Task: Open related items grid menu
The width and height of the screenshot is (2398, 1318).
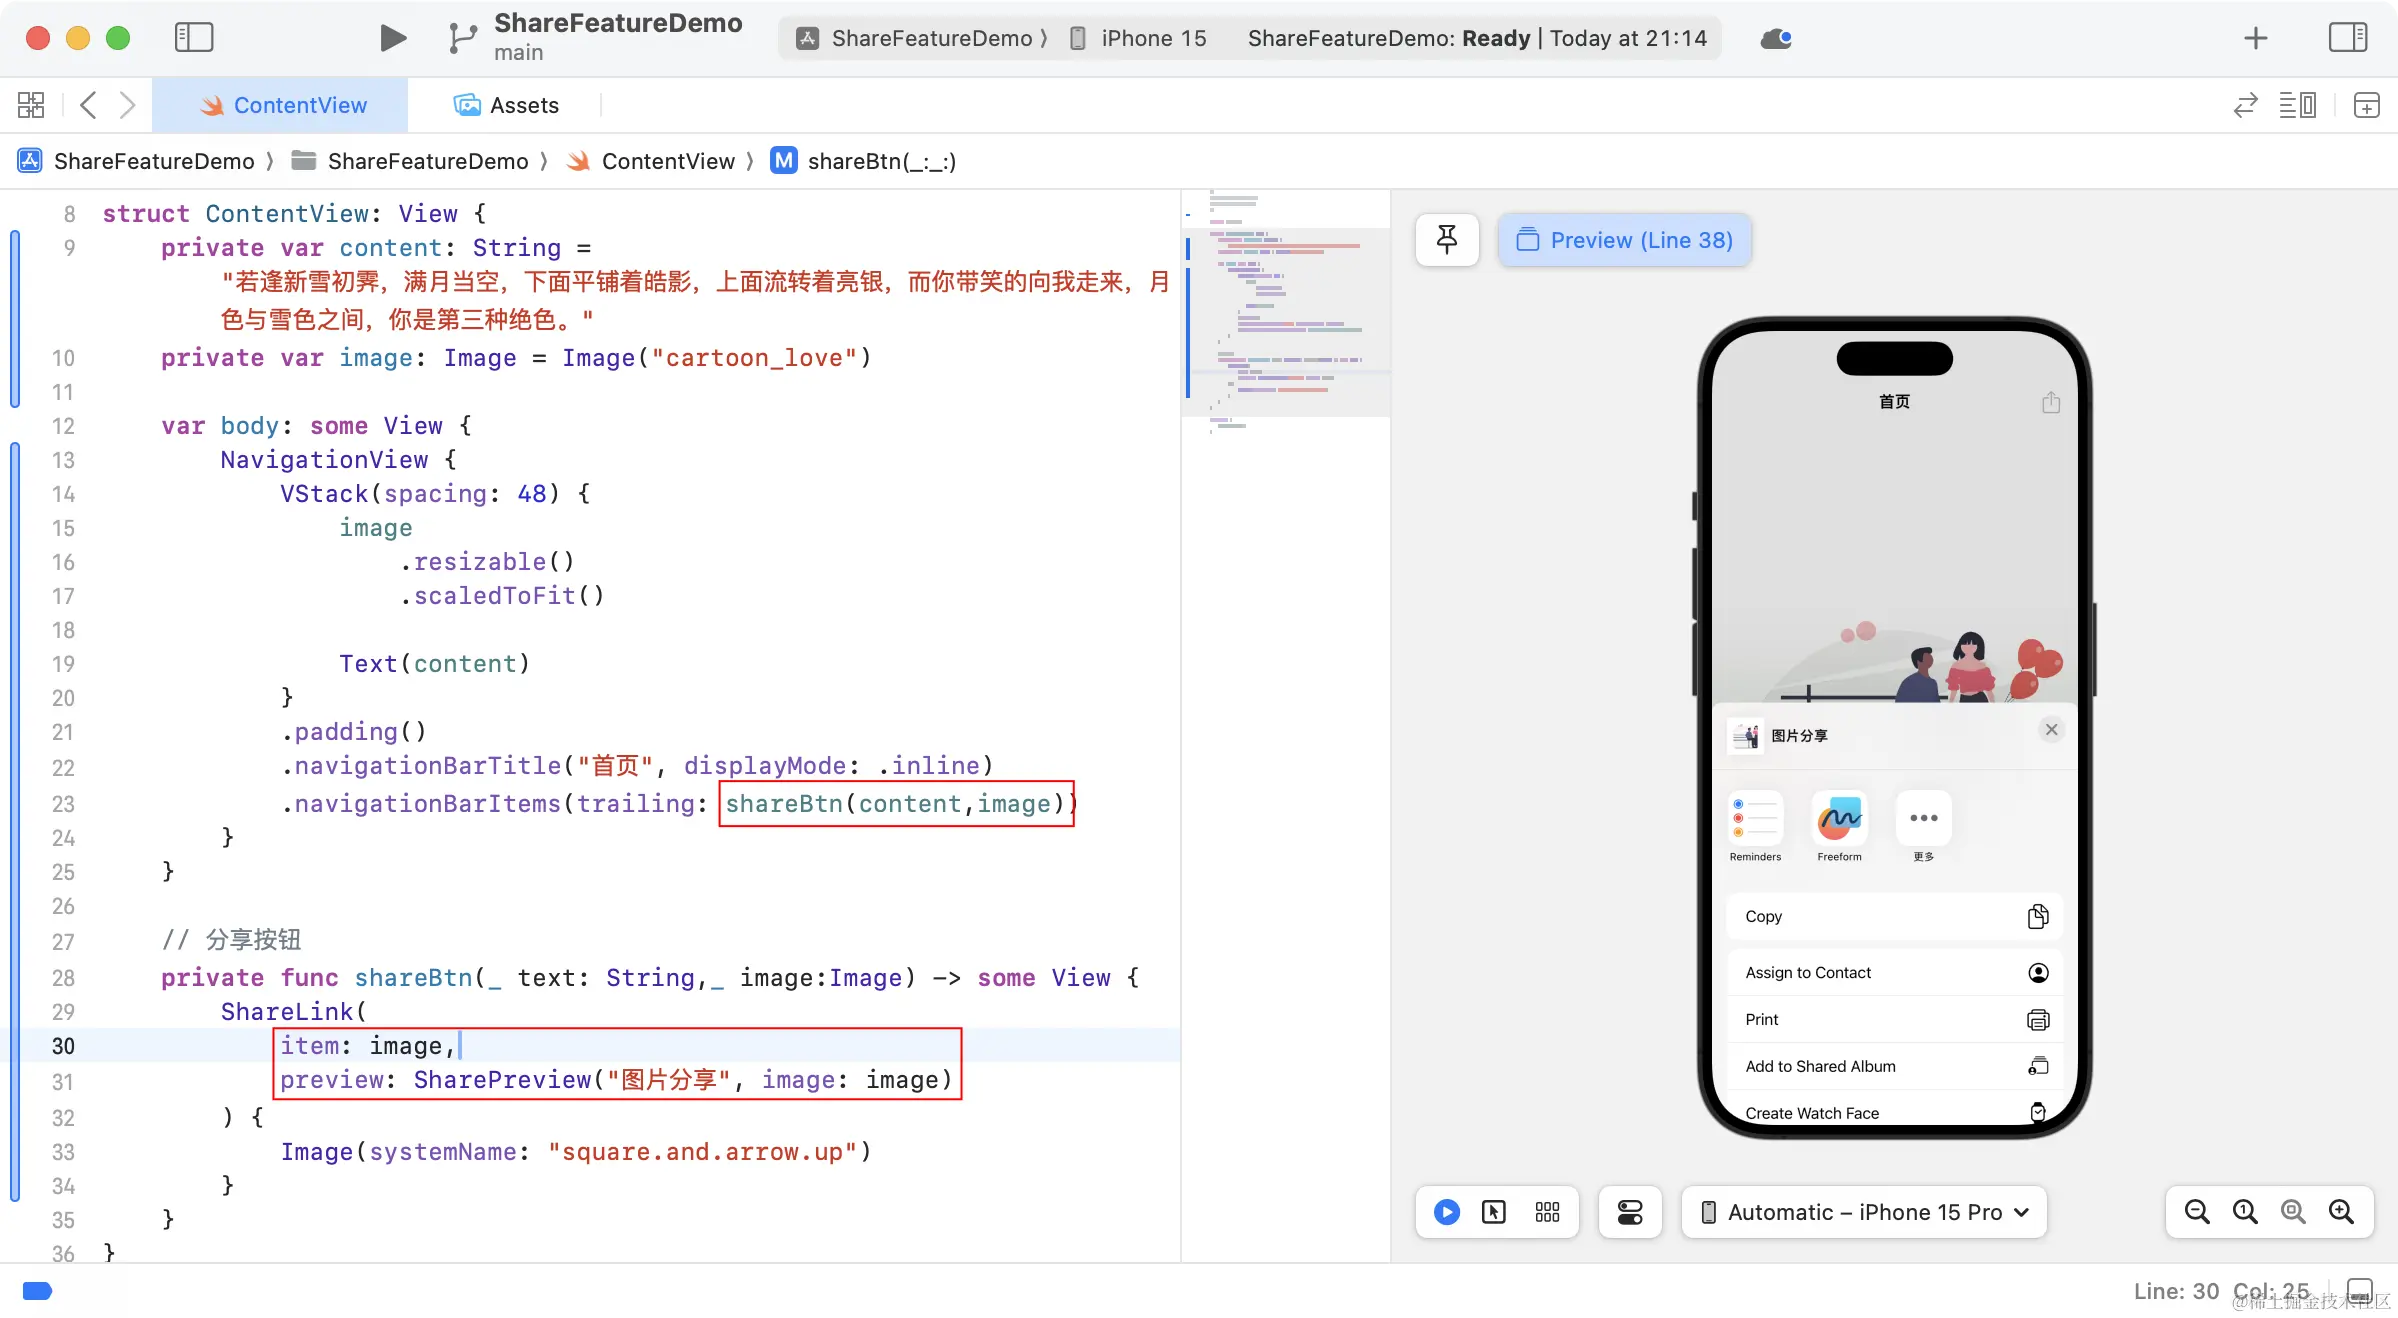Action: pyautogui.click(x=31, y=105)
